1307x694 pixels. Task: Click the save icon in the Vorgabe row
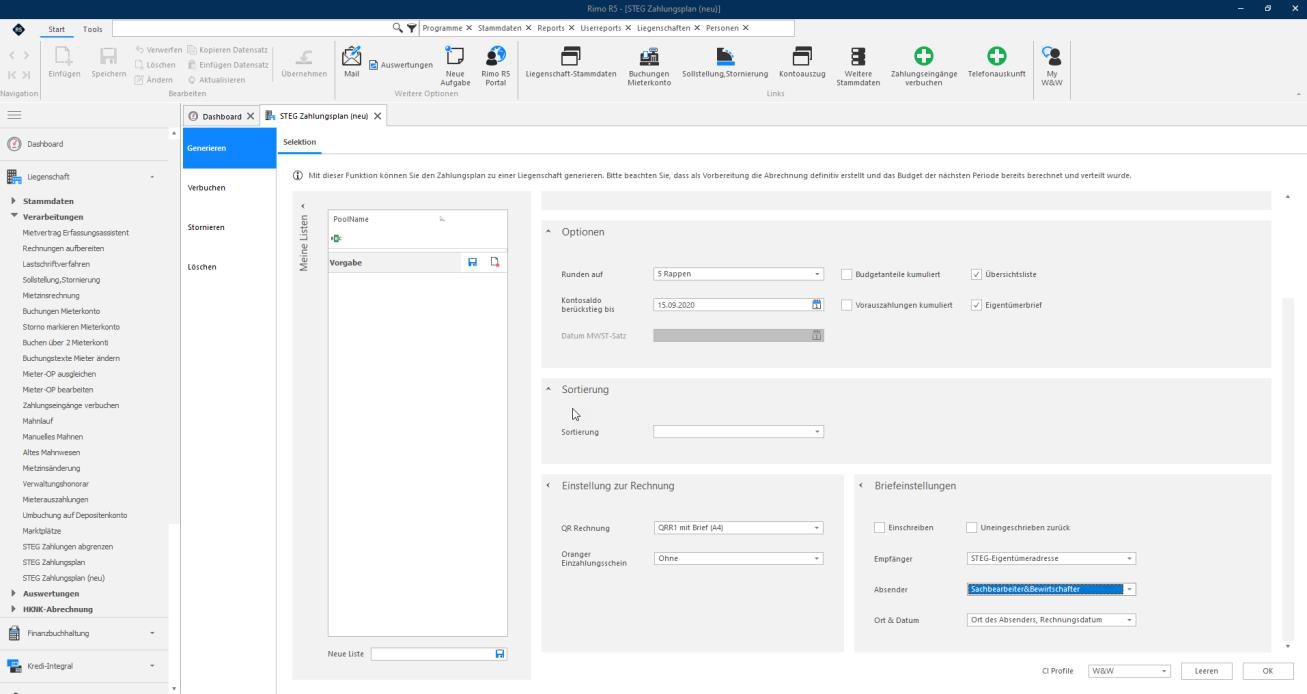coord(474,262)
